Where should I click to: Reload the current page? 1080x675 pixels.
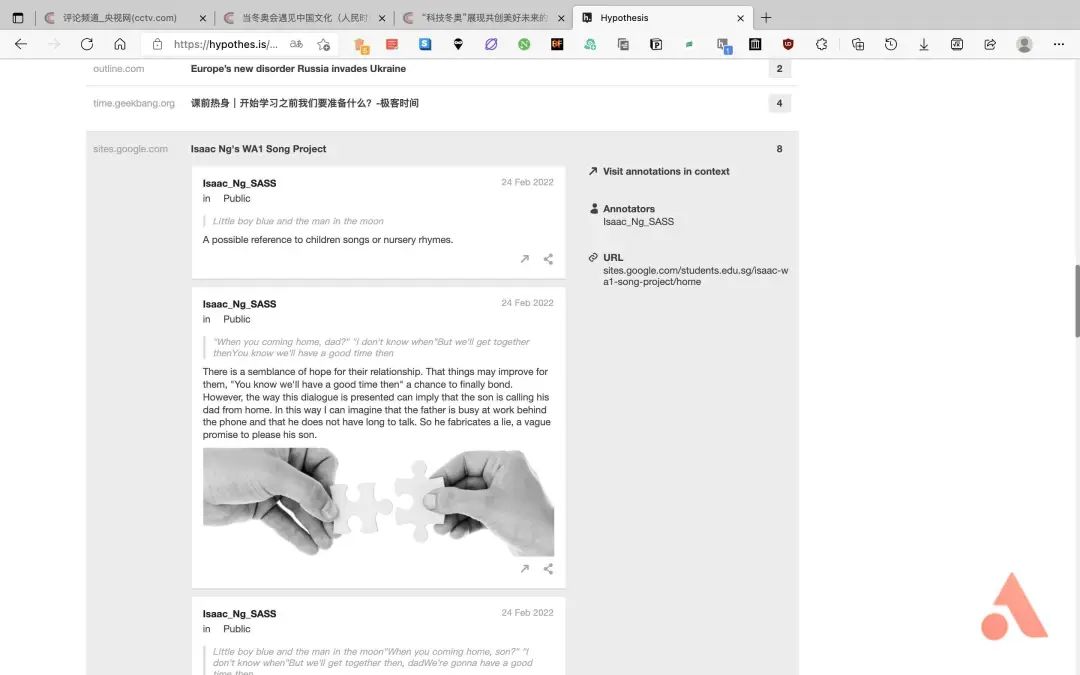[87, 44]
